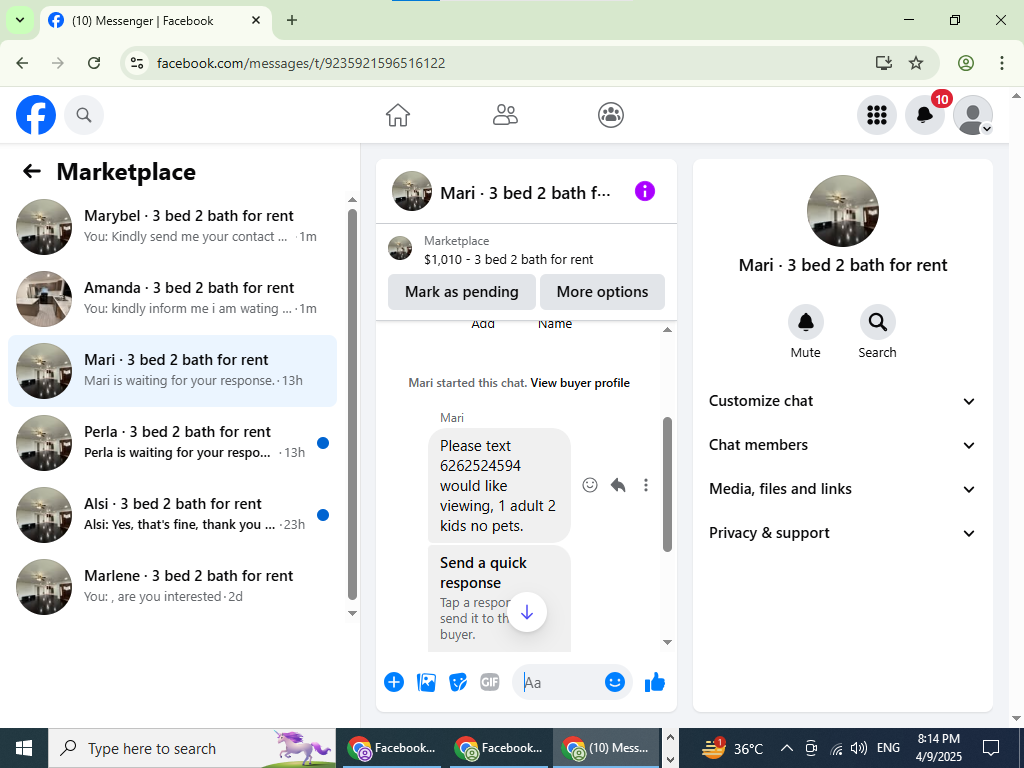Search in conversation magnifier icon
1024x768 pixels.
(x=877, y=322)
